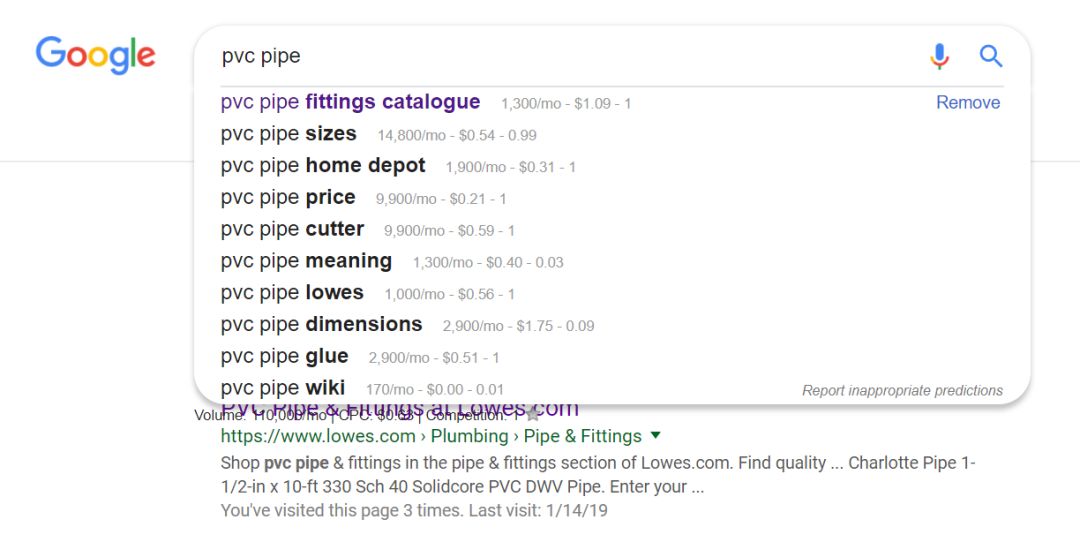Select suggestion 'pvc pipe fittings catalogue'
1080x542 pixels.
[350, 102]
